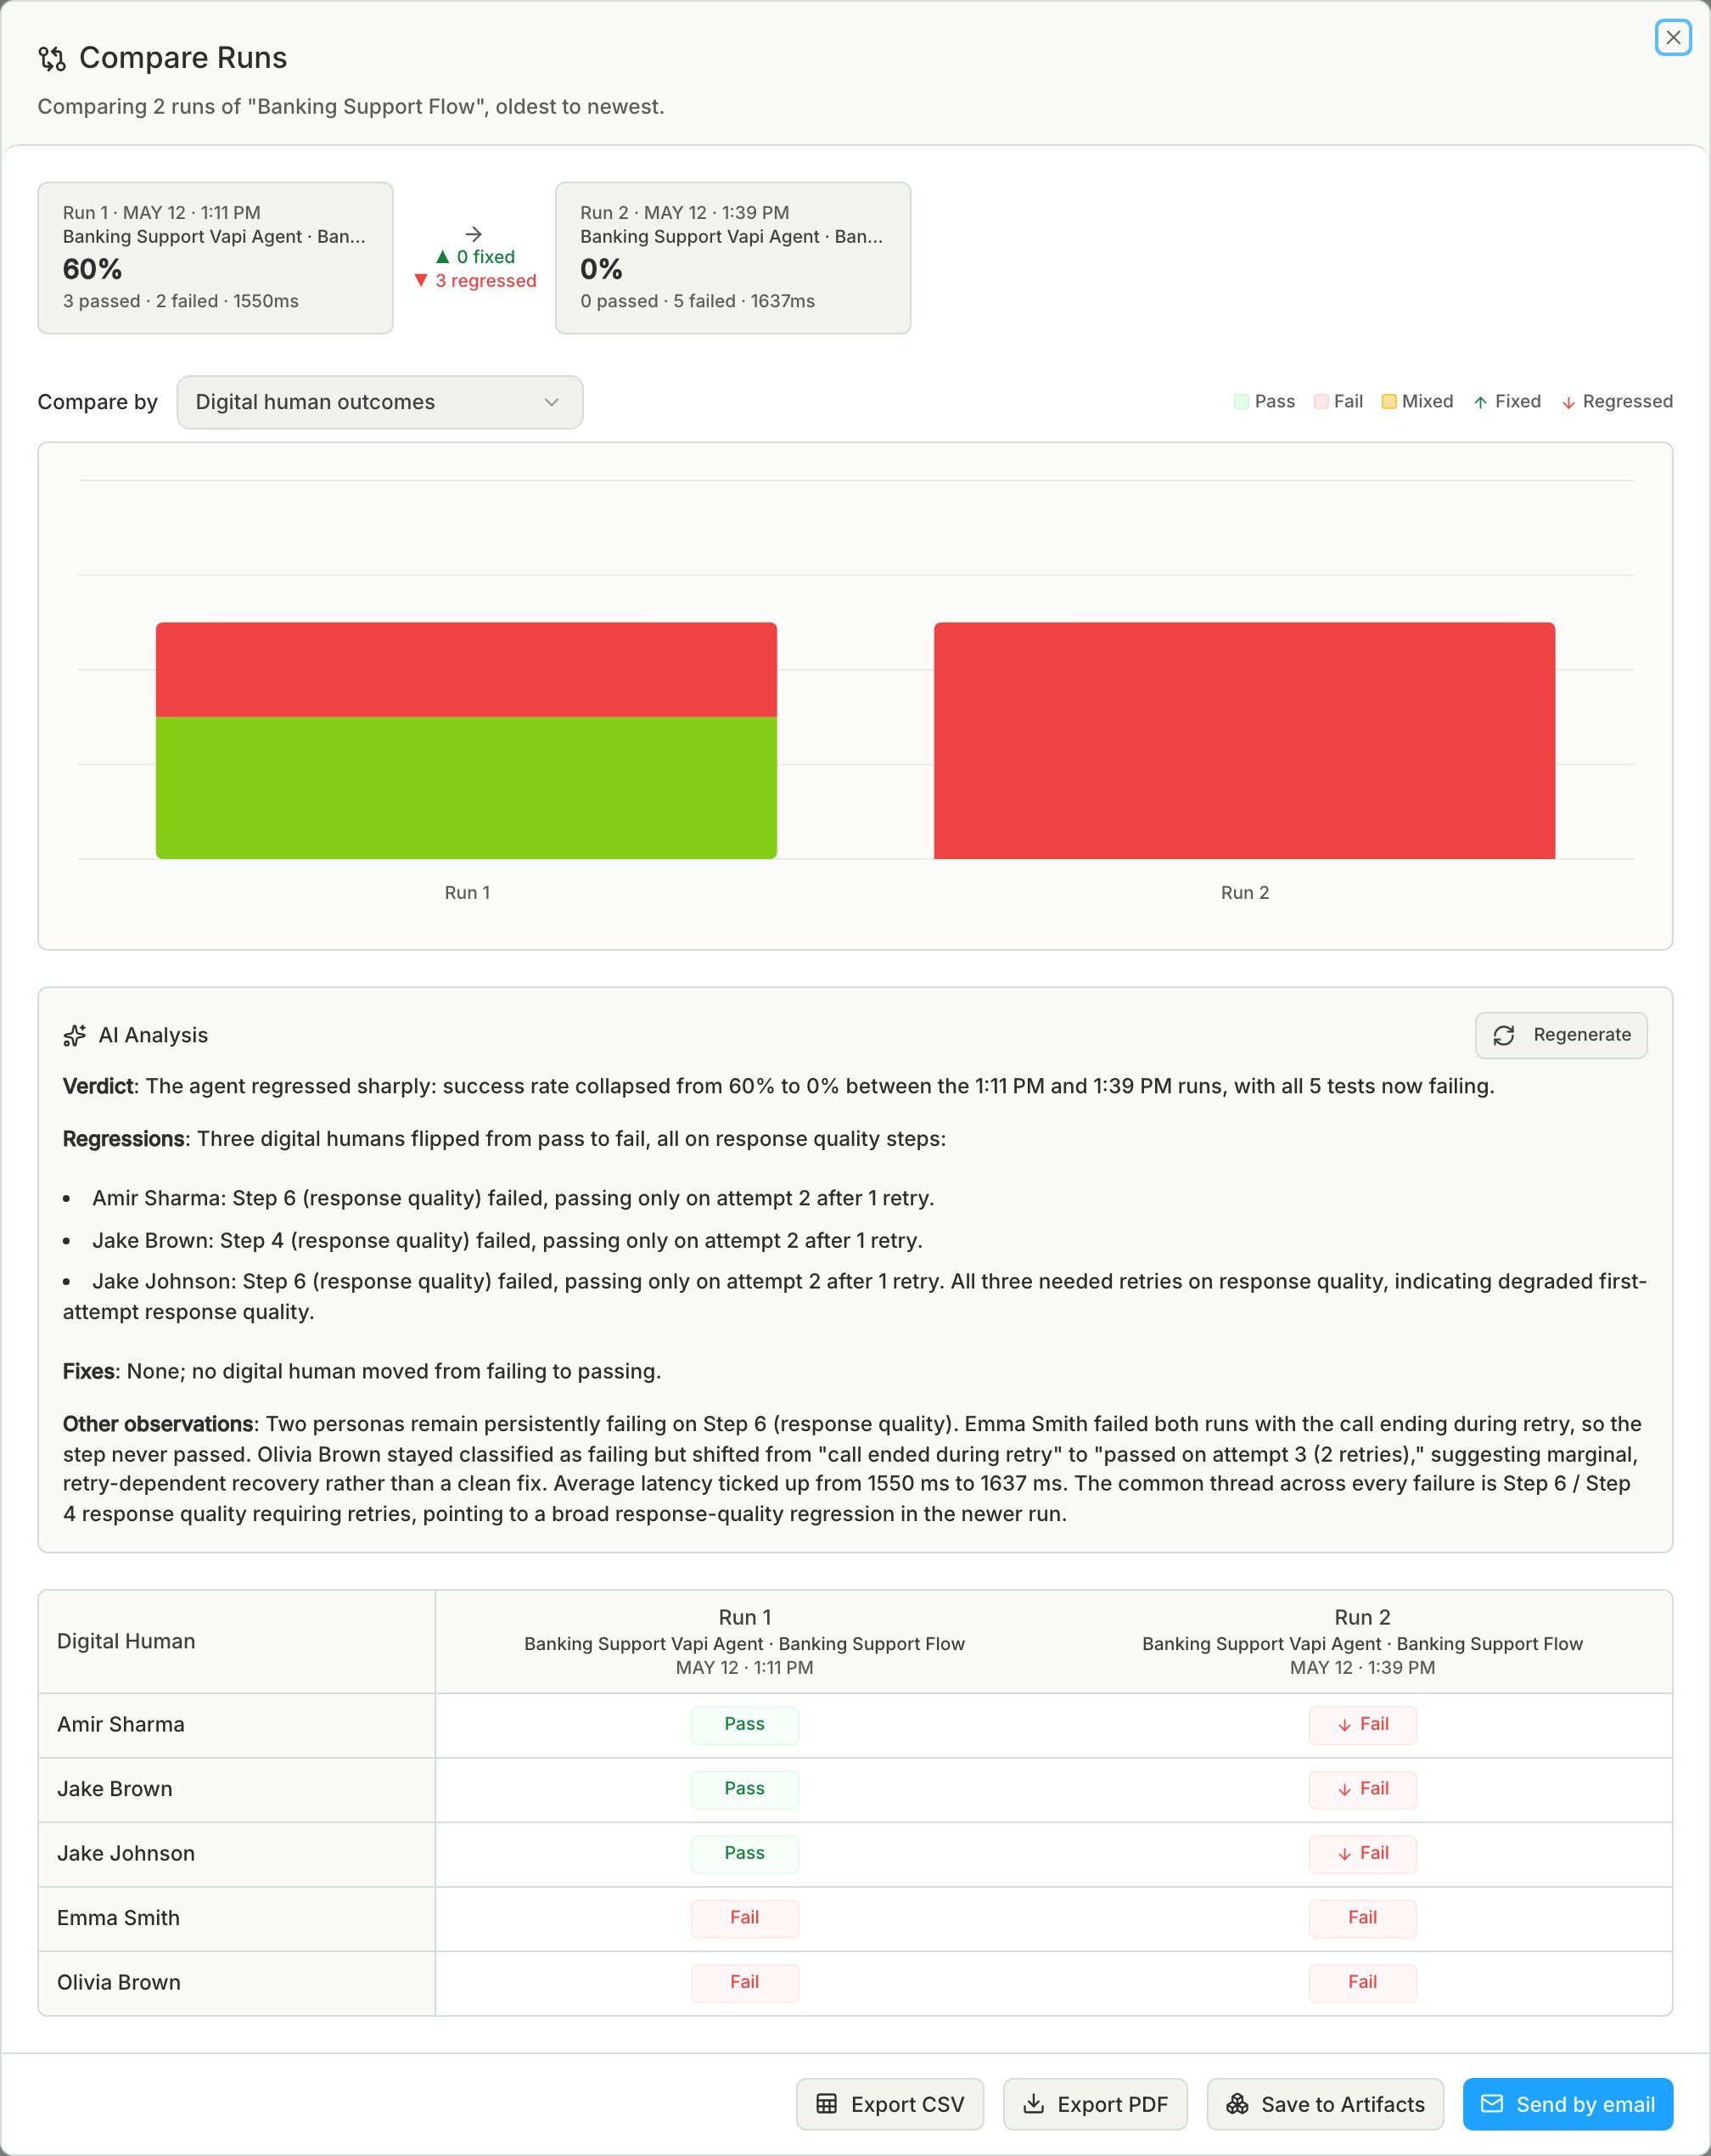Click the AI Analysis sparkle icon
Screen dimensions: 1711x2156
point(74,1035)
